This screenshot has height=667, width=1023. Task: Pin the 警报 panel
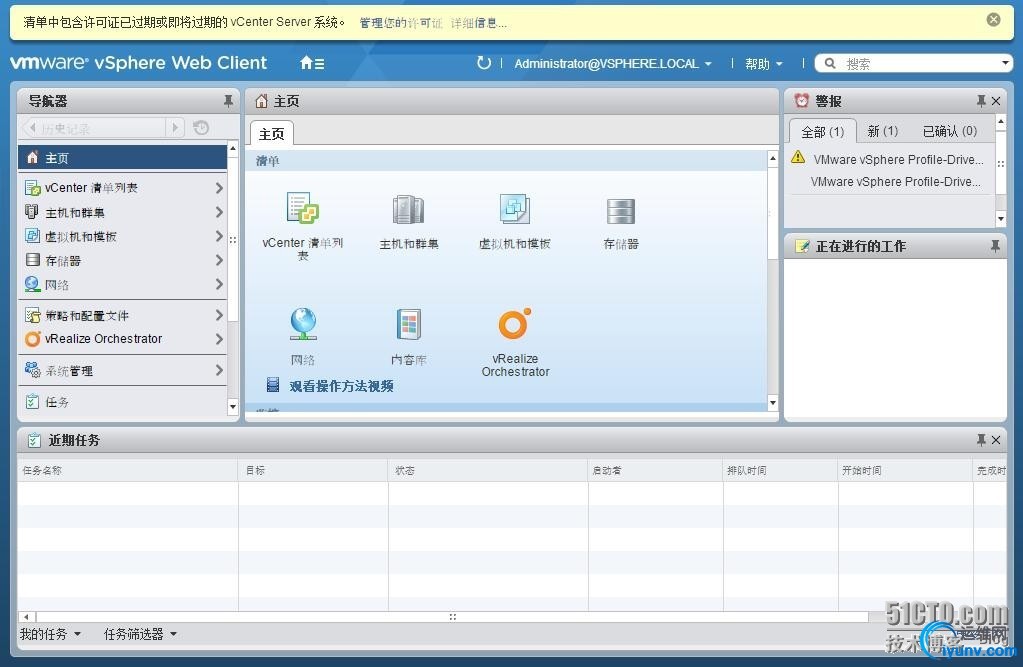click(x=981, y=101)
